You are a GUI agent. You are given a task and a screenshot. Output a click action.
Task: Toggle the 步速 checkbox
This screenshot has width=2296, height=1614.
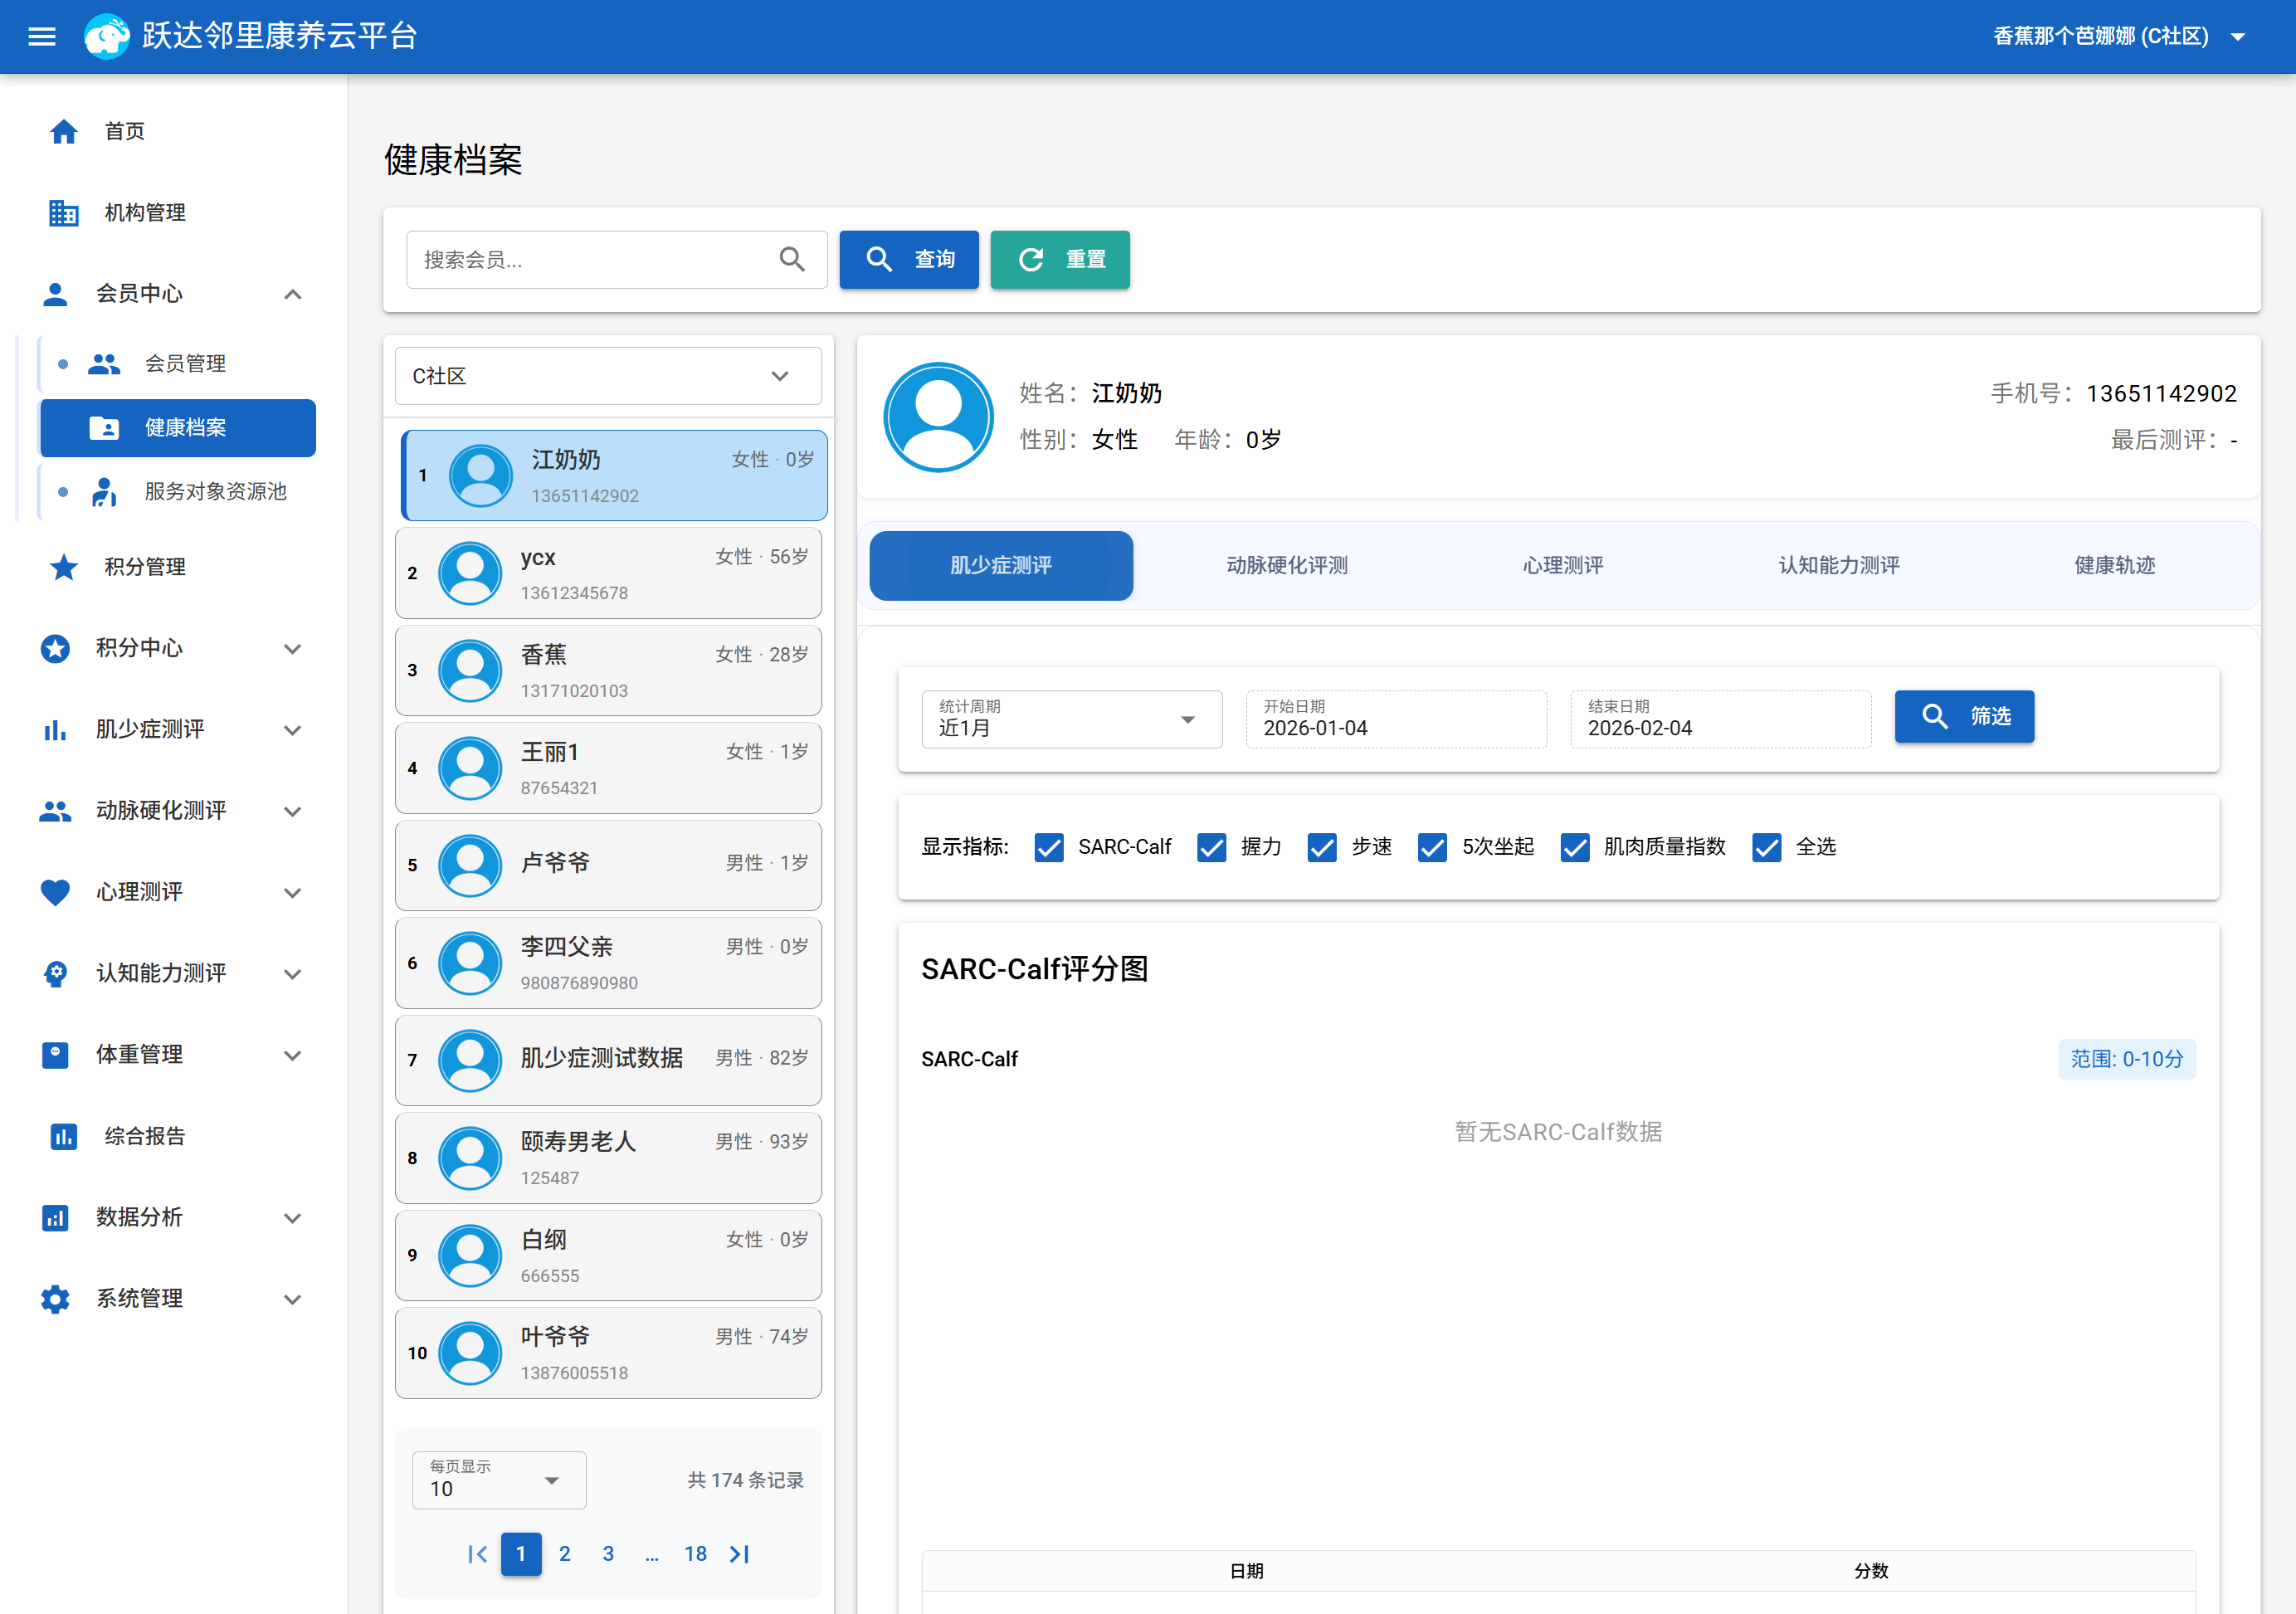pyautogui.click(x=1322, y=848)
